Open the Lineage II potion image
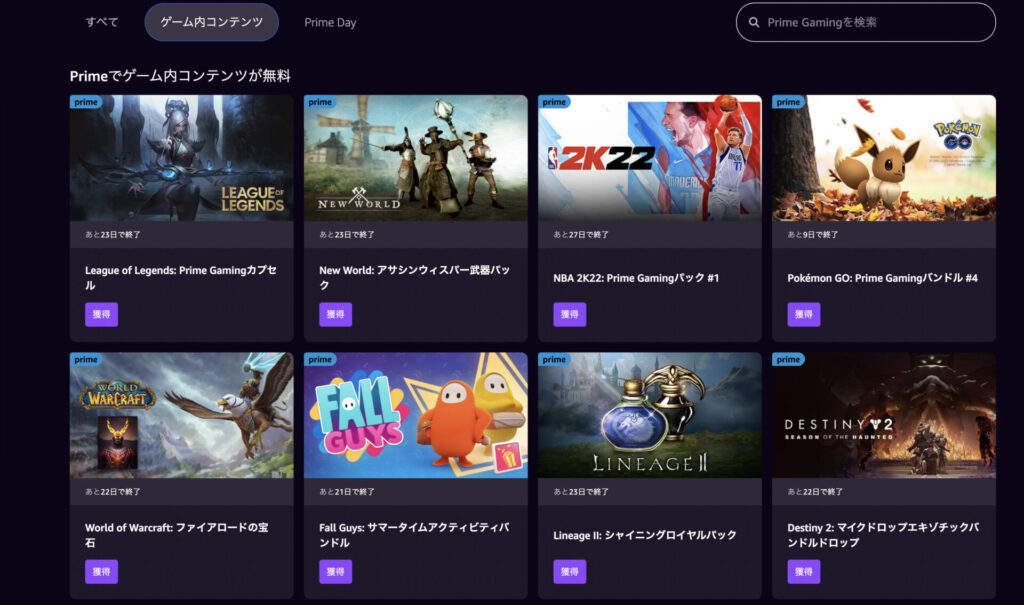The height and width of the screenshot is (605, 1024). (649, 417)
